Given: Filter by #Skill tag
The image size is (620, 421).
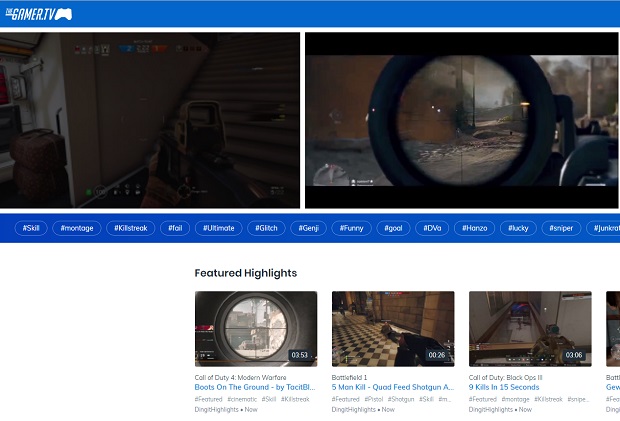Looking at the screenshot, I should tap(31, 228).
